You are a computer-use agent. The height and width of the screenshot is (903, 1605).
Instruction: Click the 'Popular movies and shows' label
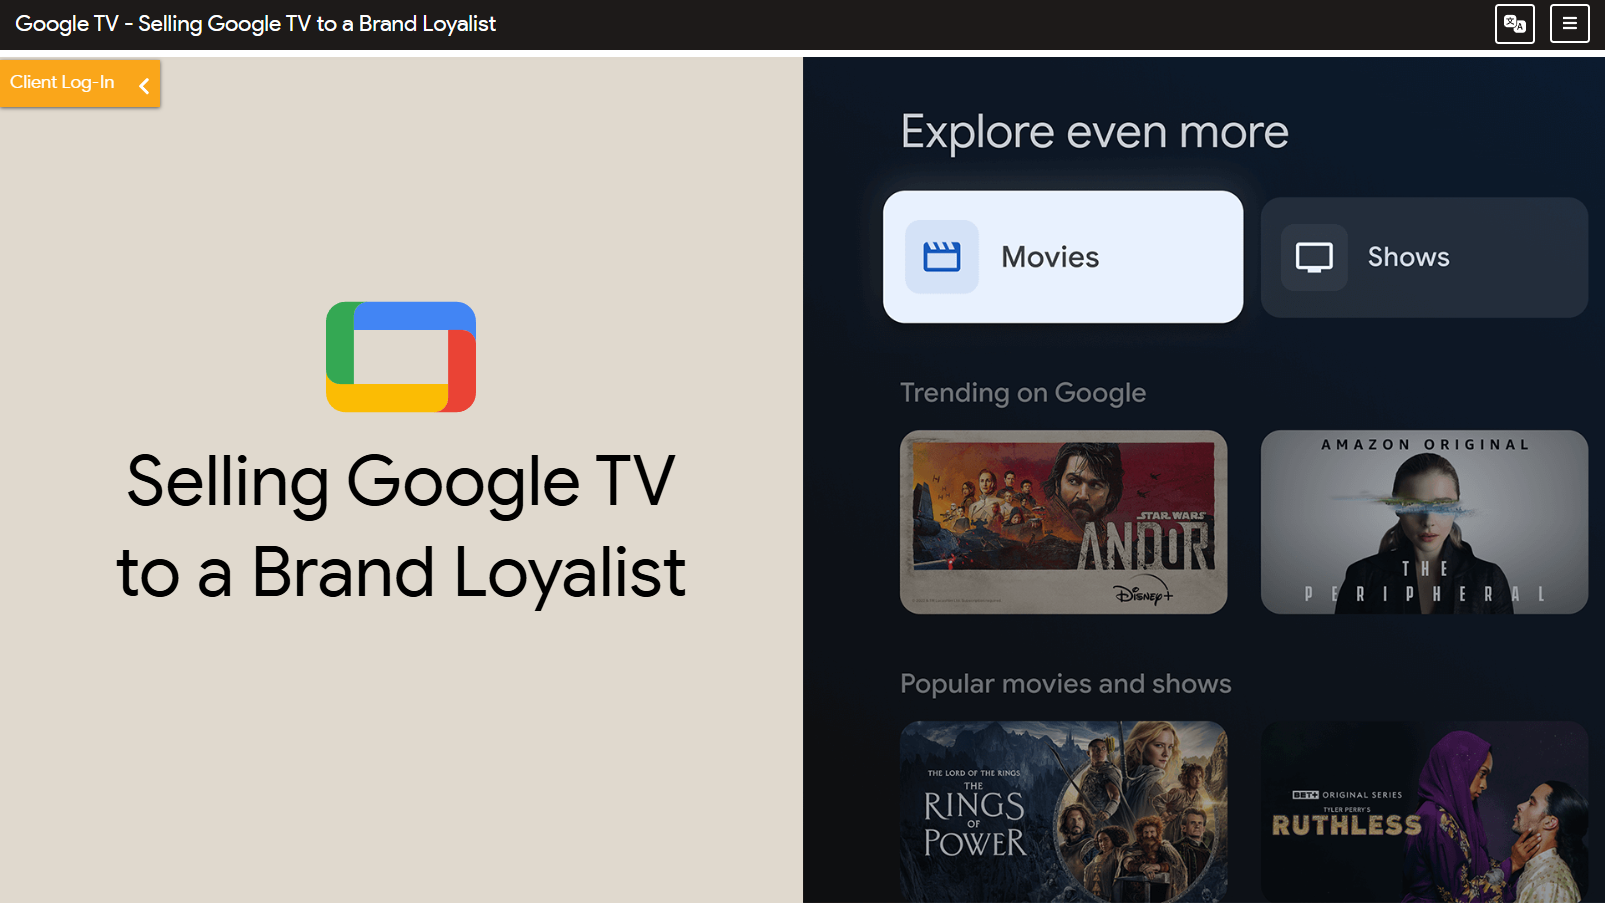tap(1065, 684)
